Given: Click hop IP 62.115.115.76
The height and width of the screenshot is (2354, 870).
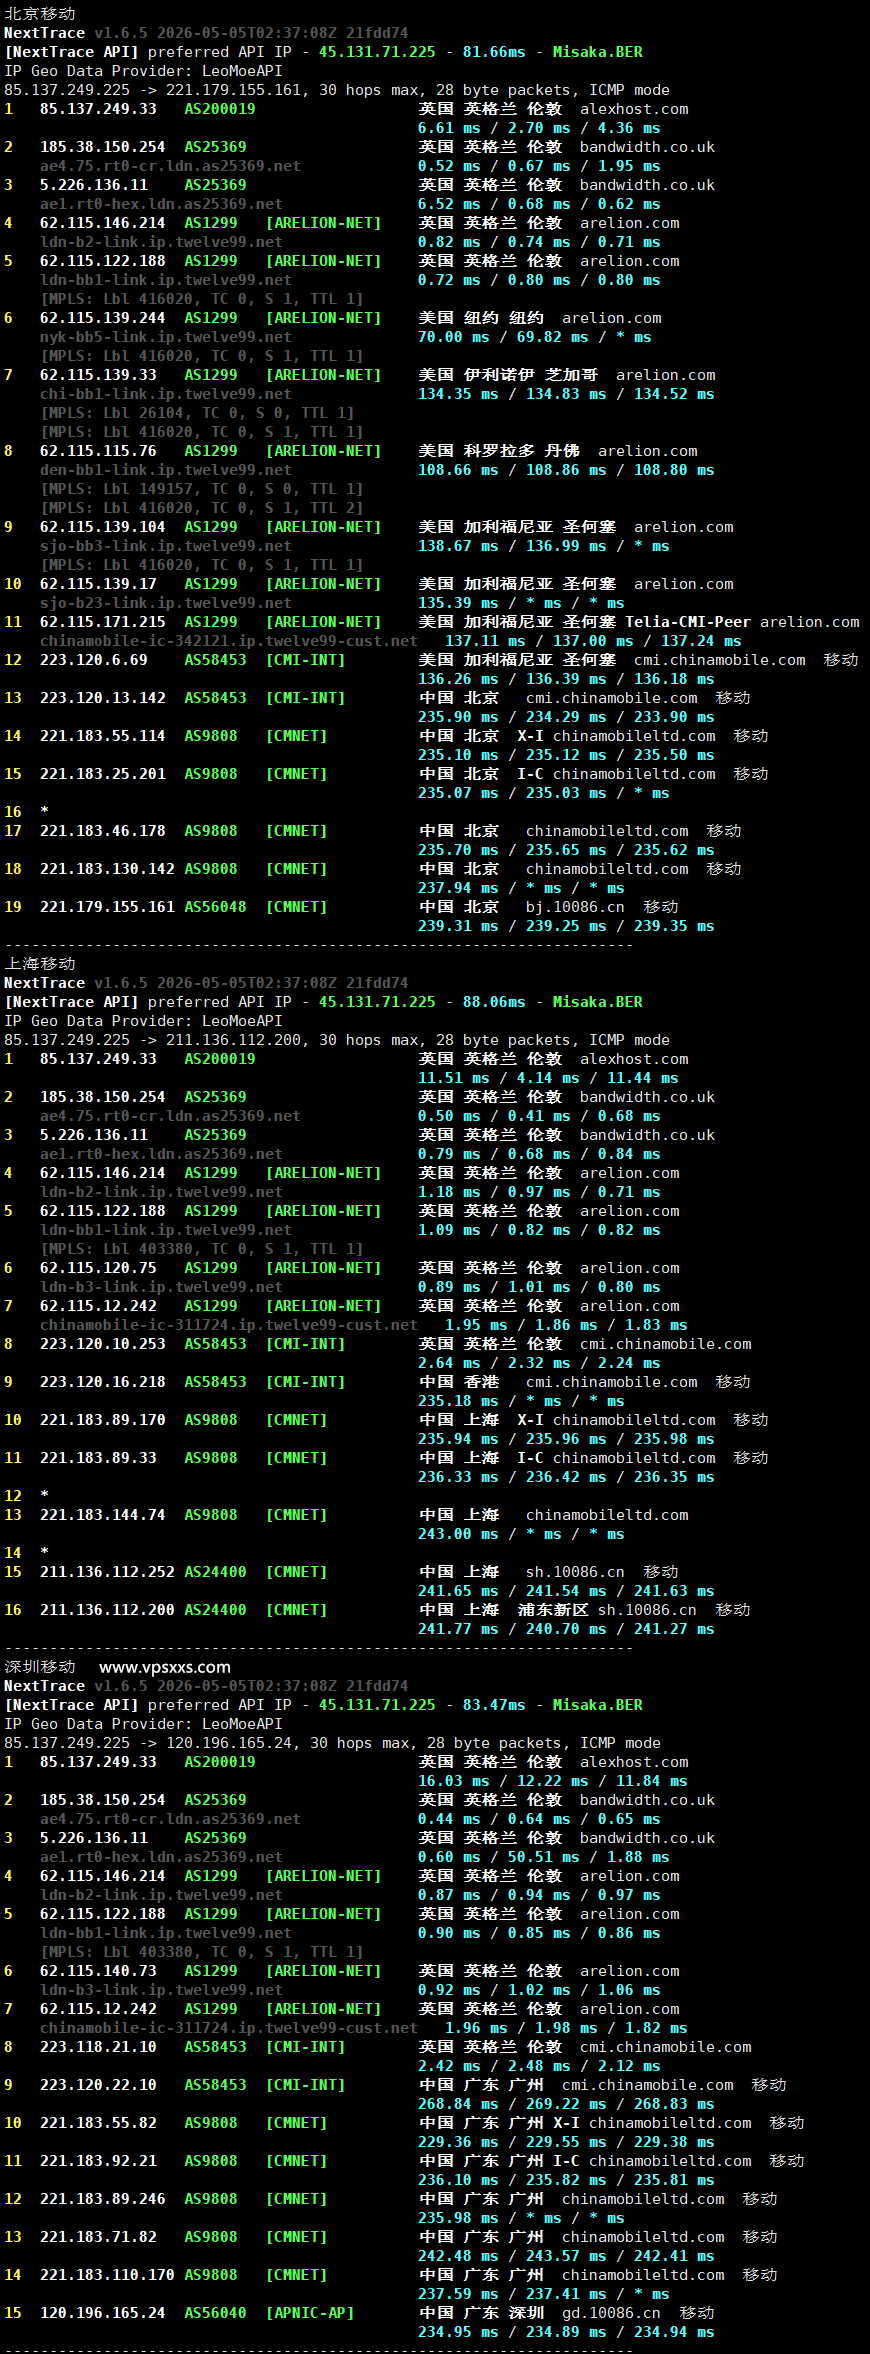Looking at the screenshot, I should [x=98, y=451].
